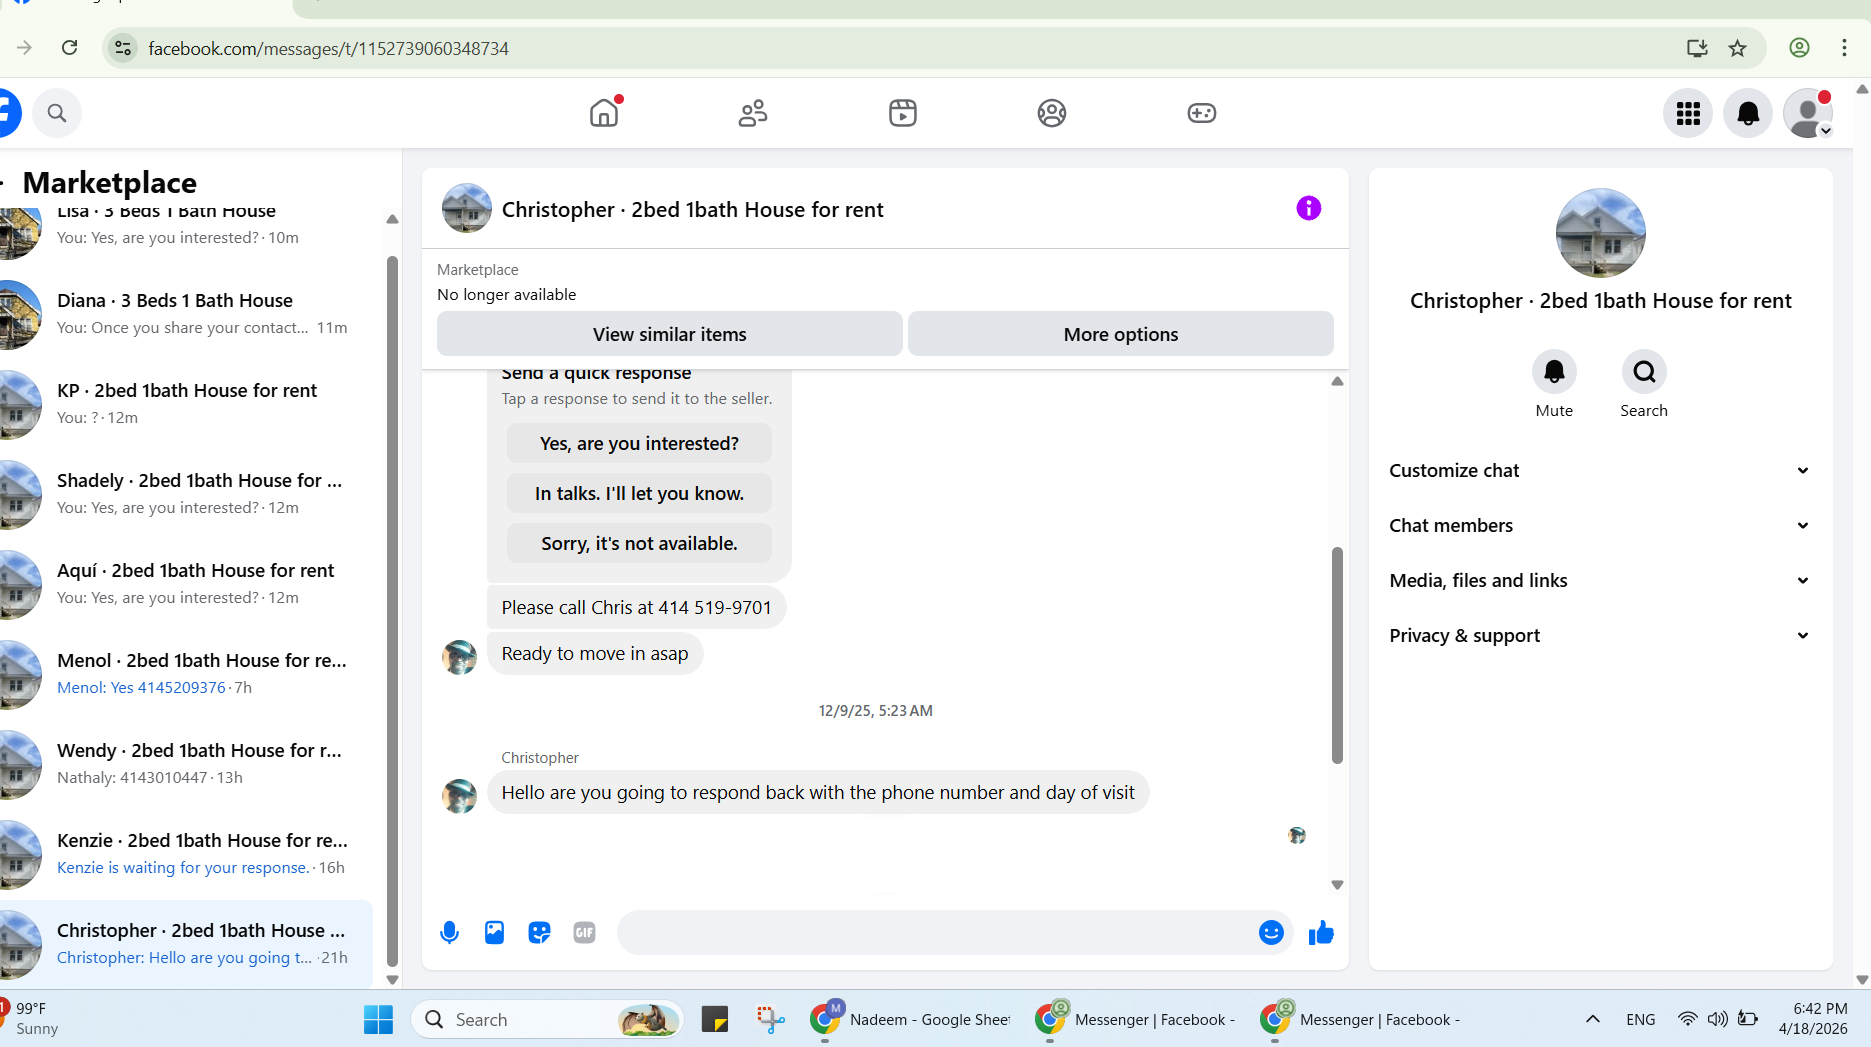Click message thread scroll down arrow
The width and height of the screenshot is (1871, 1047).
coord(1337,885)
